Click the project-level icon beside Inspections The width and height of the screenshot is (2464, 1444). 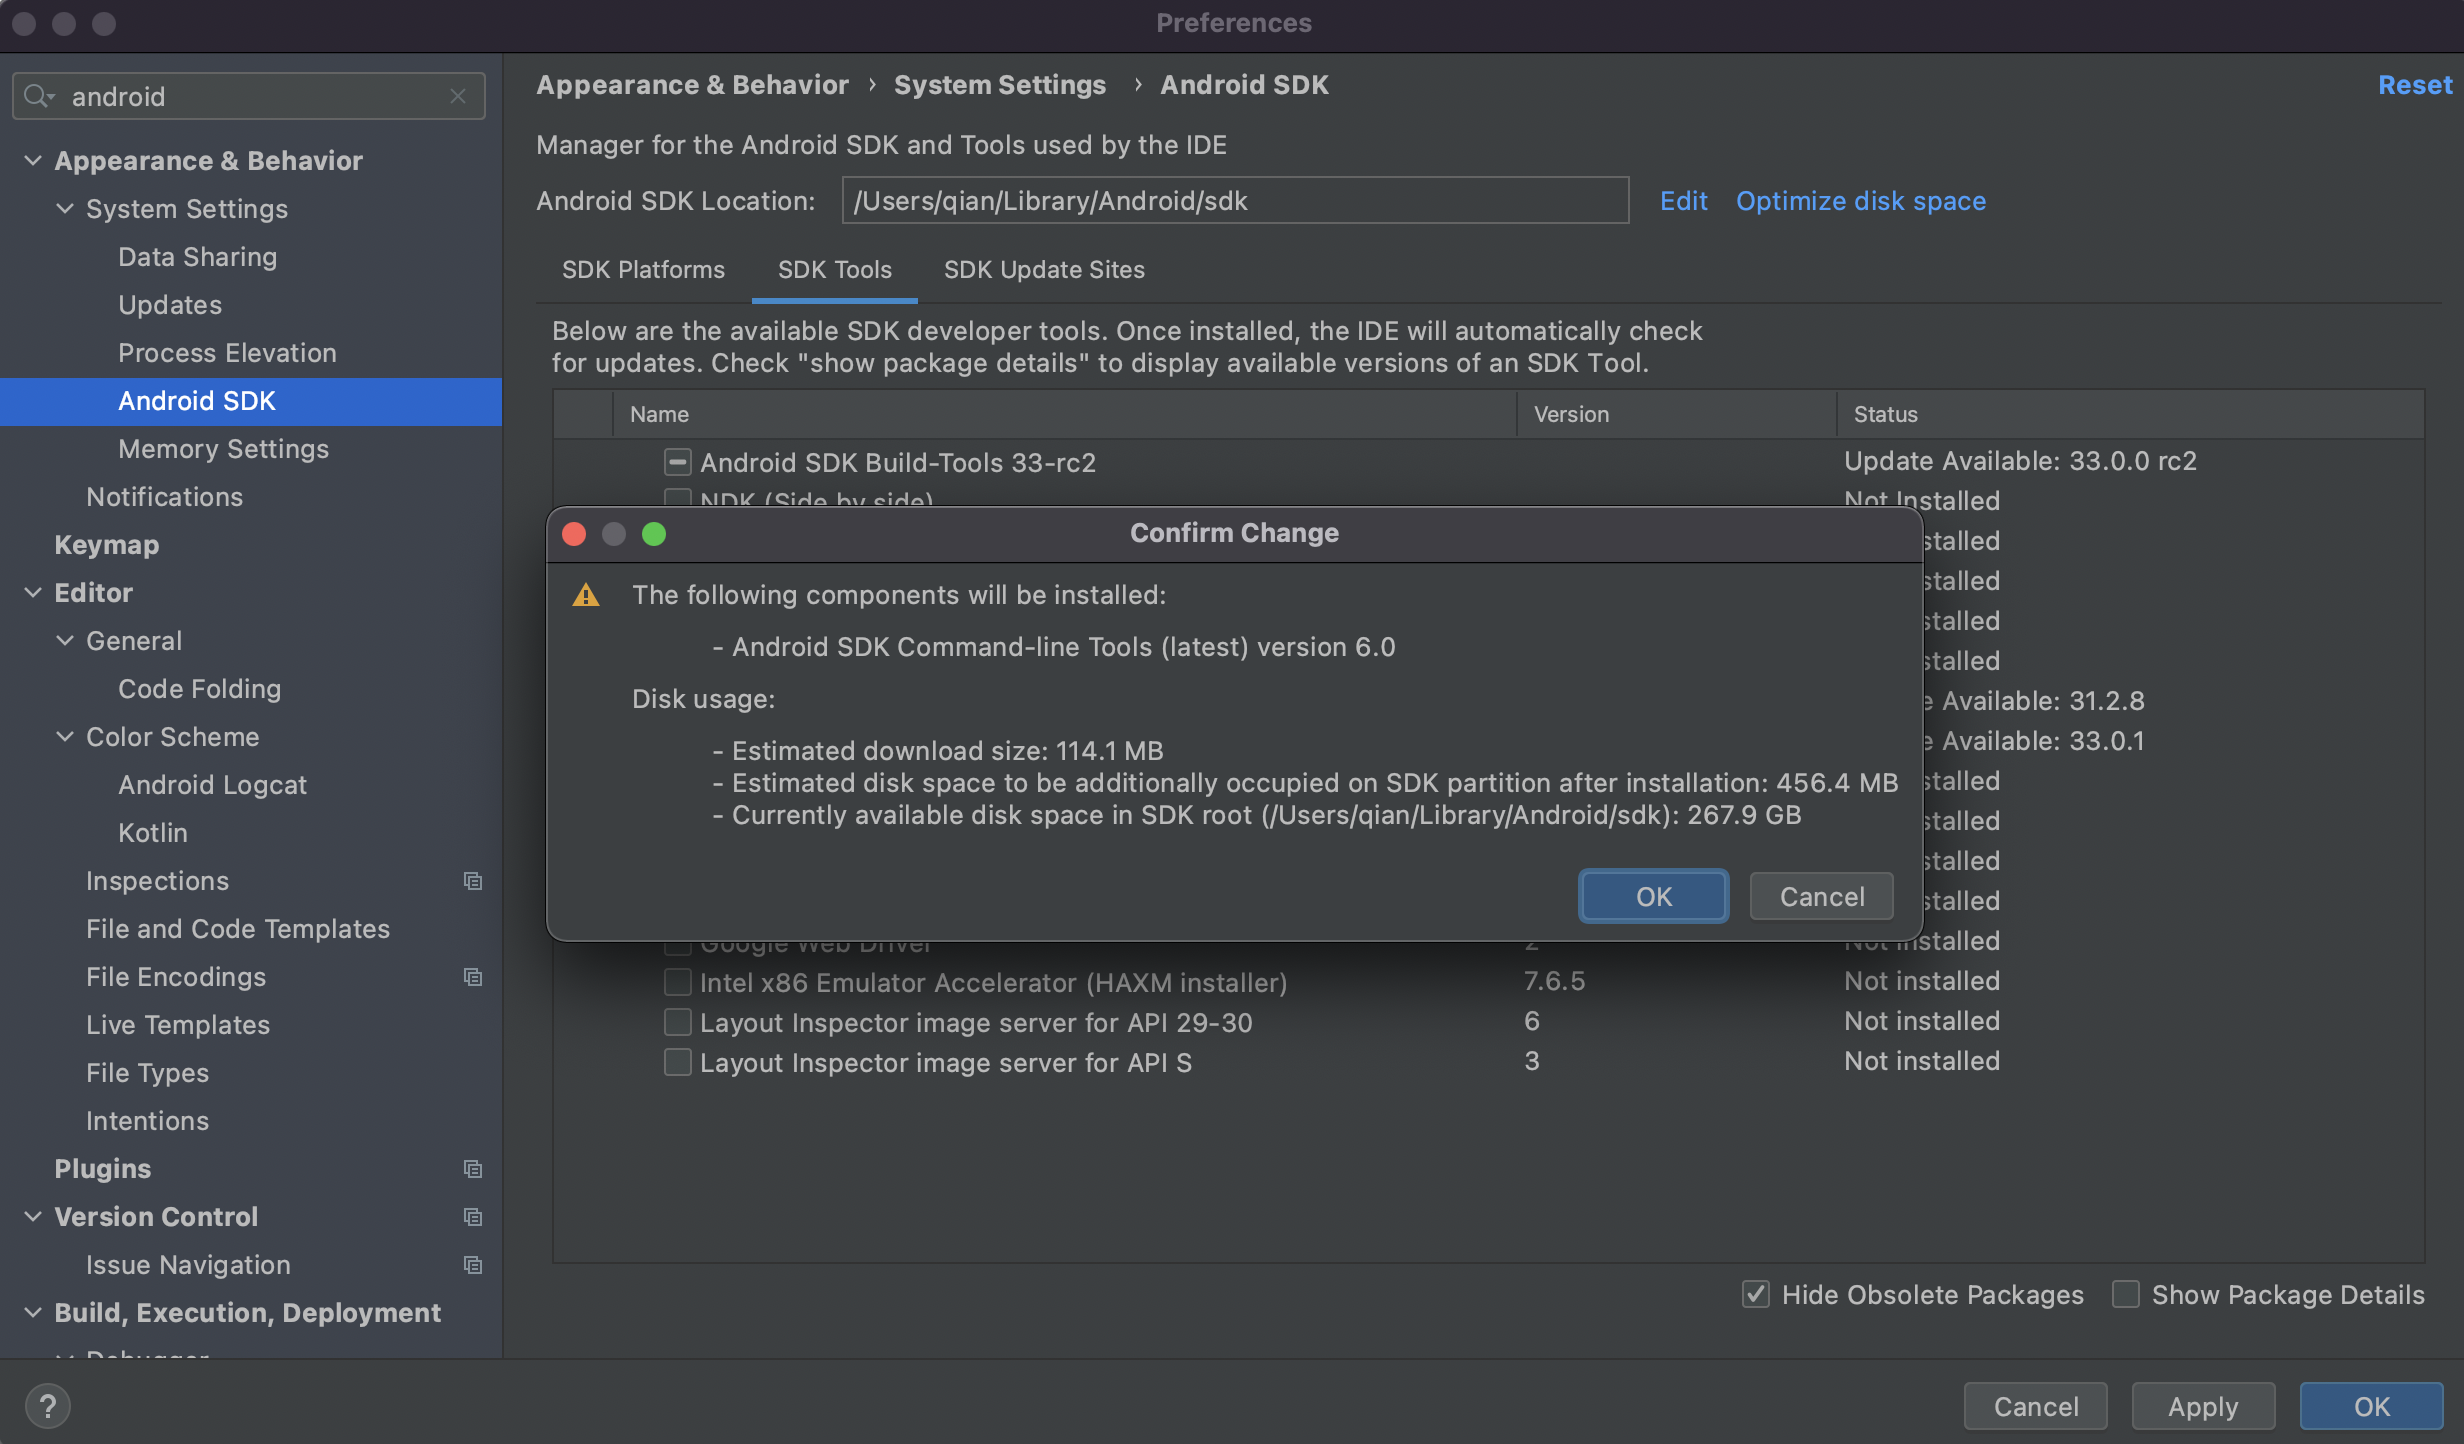[x=473, y=881]
